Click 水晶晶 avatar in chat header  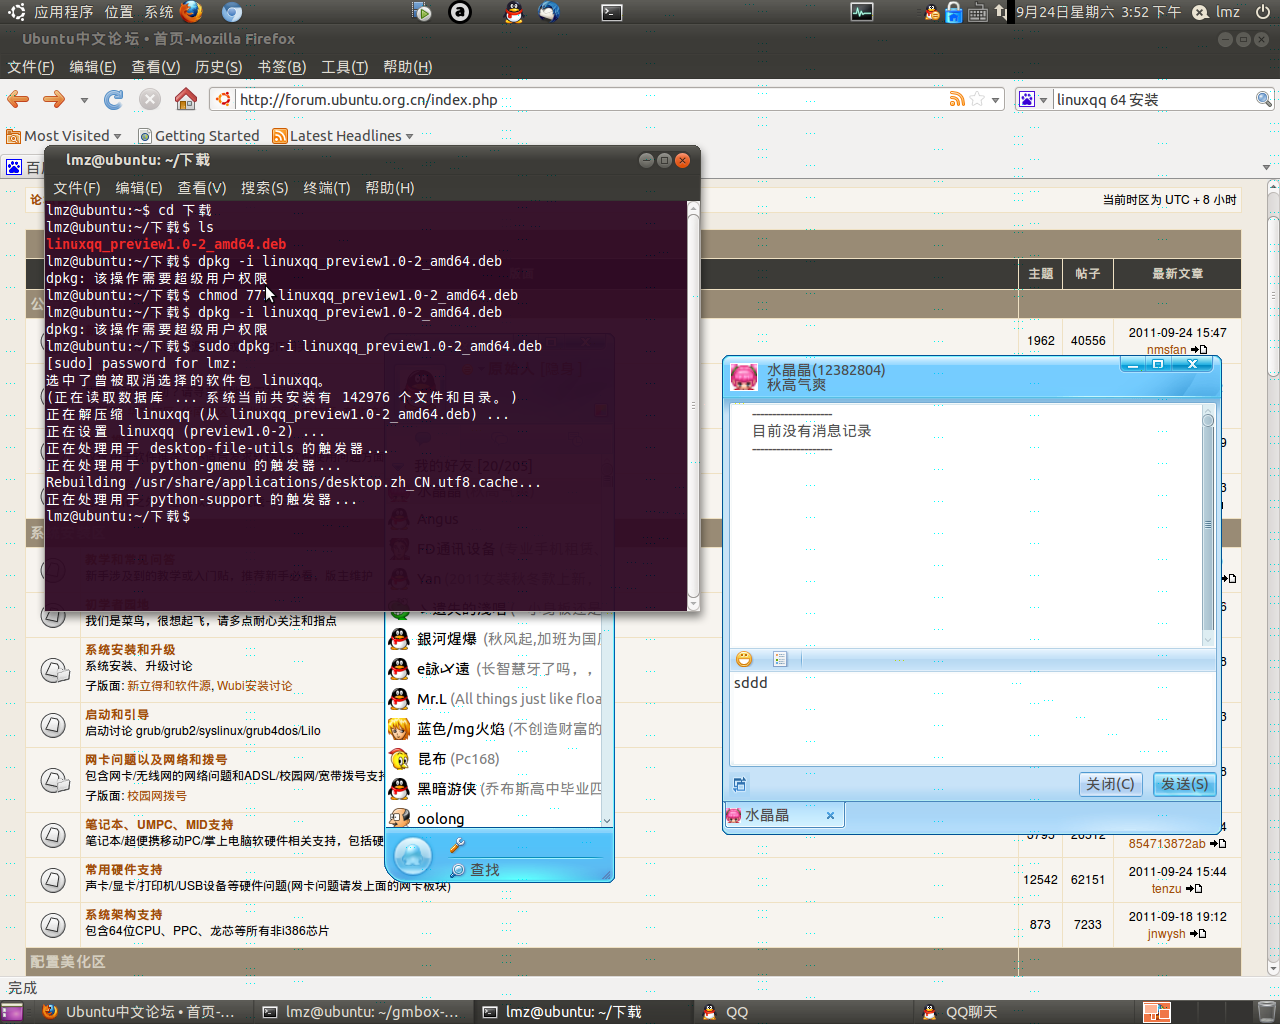click(x=744, y=377)
